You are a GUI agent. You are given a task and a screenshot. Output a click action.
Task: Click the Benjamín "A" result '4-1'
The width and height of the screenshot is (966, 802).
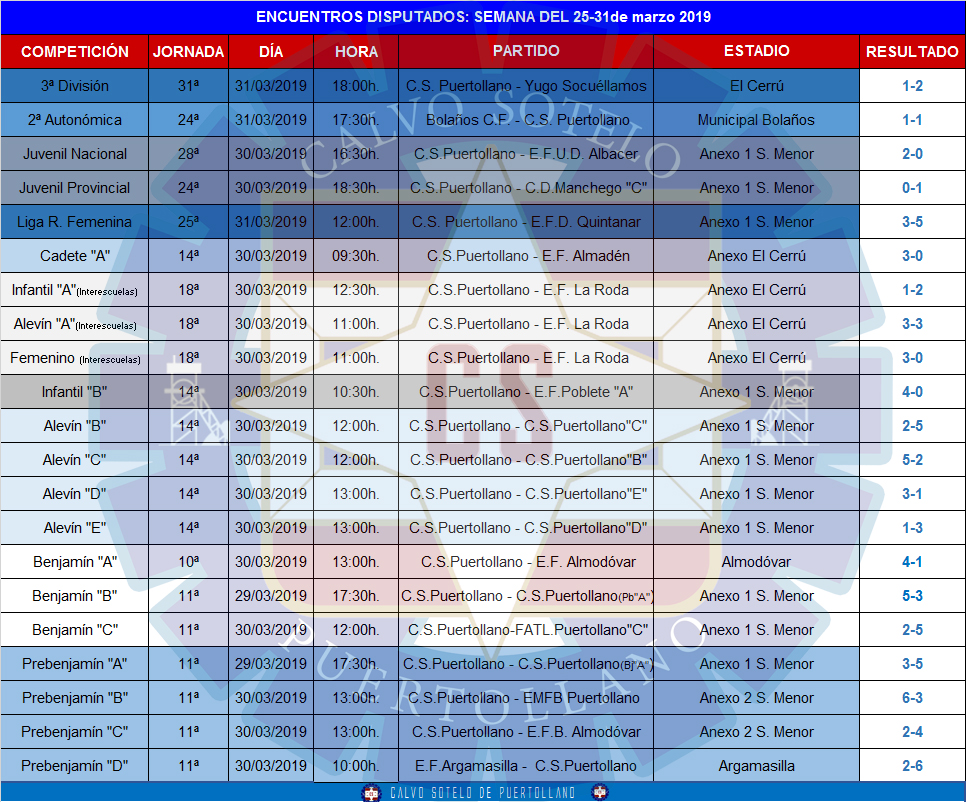pyautogui.click(x=912, y=562)
